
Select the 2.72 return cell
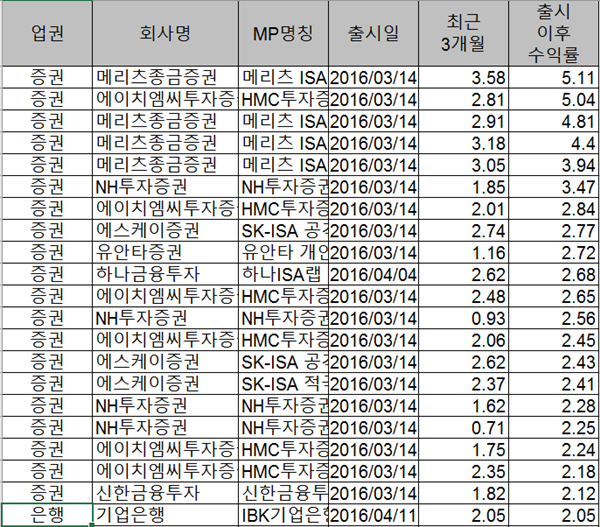(554, 252)
